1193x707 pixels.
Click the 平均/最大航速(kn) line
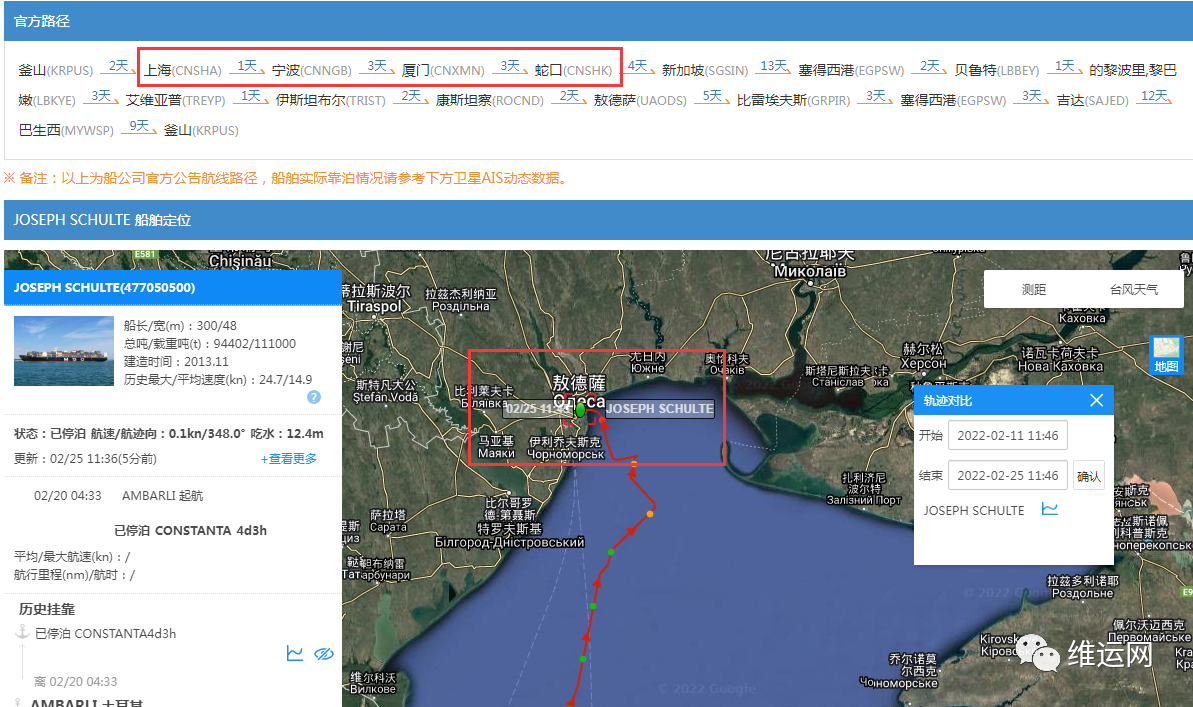click(x=72, y=557)
